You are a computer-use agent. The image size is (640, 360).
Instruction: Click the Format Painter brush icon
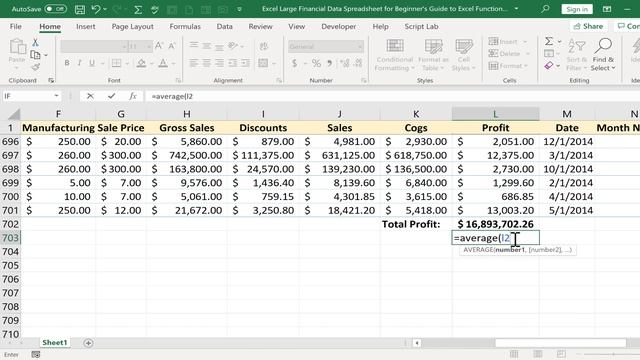click(x=36, y=67)
